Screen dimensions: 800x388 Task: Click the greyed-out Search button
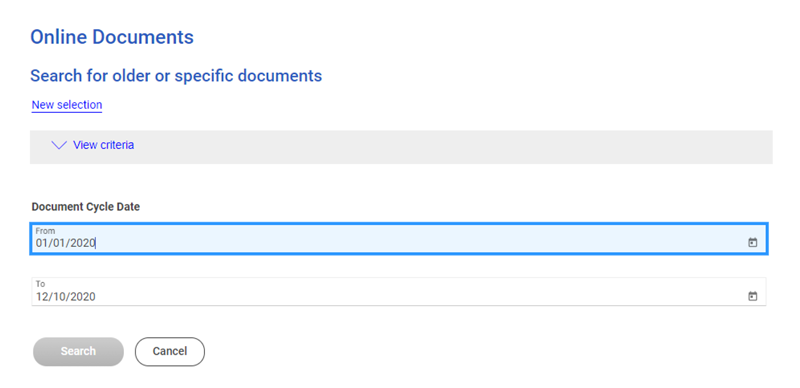[x=79, y=351]
